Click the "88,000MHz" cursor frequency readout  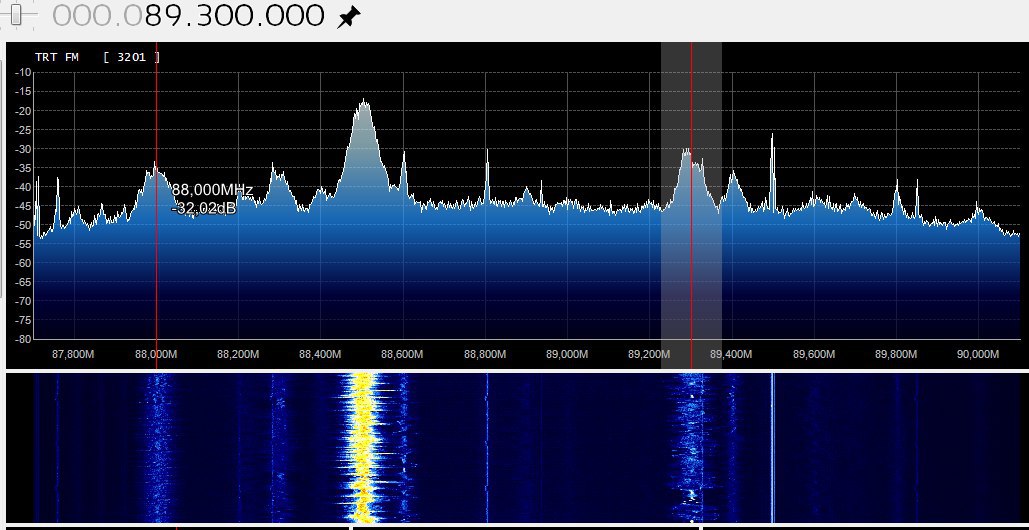pyautogui.click(x=212, y=190)
